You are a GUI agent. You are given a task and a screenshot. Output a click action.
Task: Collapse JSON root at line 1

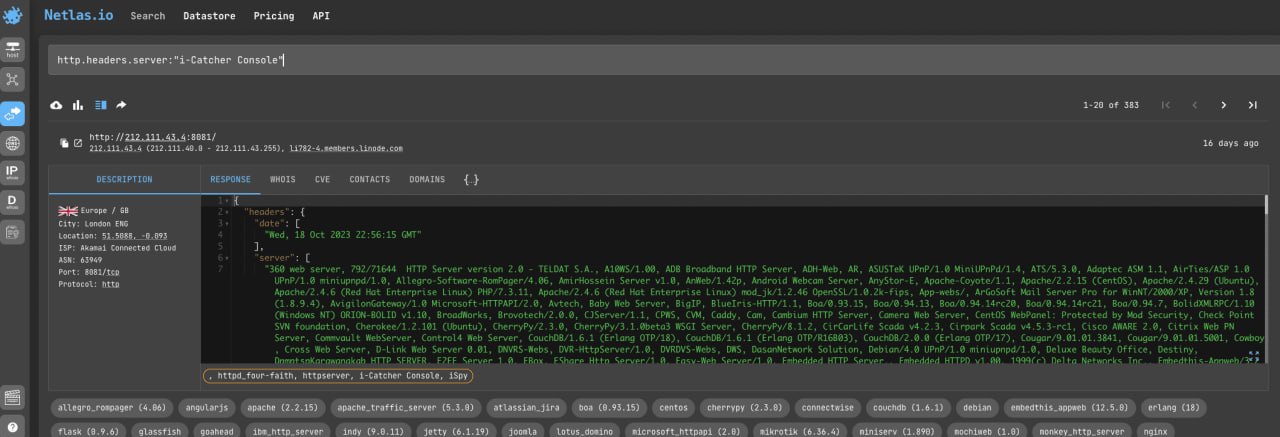pyautogui.click(x=228, y=201)
